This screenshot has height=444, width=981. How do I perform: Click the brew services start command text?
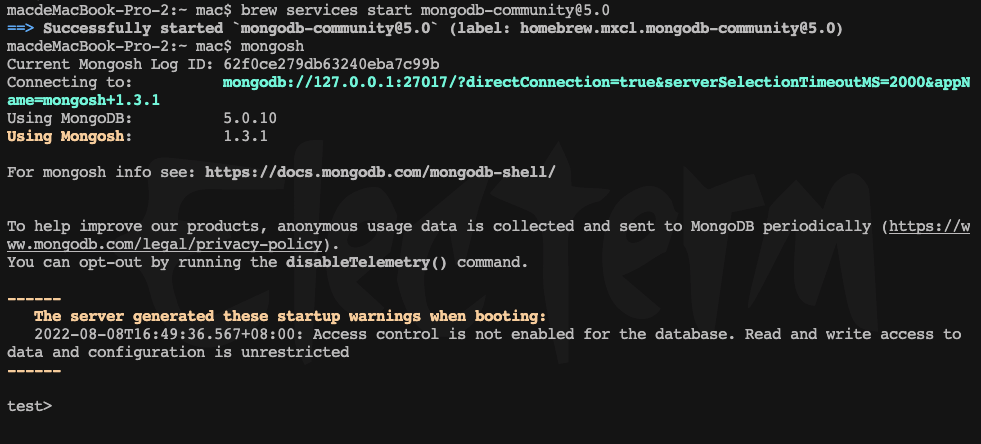coord(425,10)
